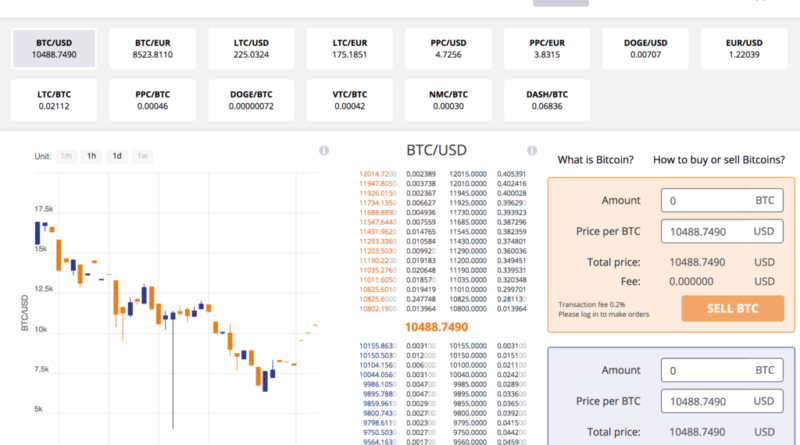This screenshot has height=445, width=800.
Task: Select the DOGE/USD market tile
Action: click(645, 48)
